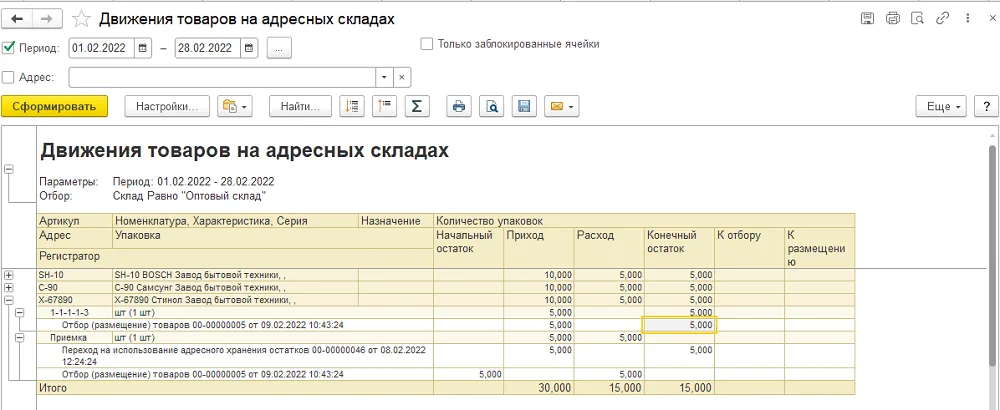Open calendar for end date 28.02.2022

click(249, 48)
